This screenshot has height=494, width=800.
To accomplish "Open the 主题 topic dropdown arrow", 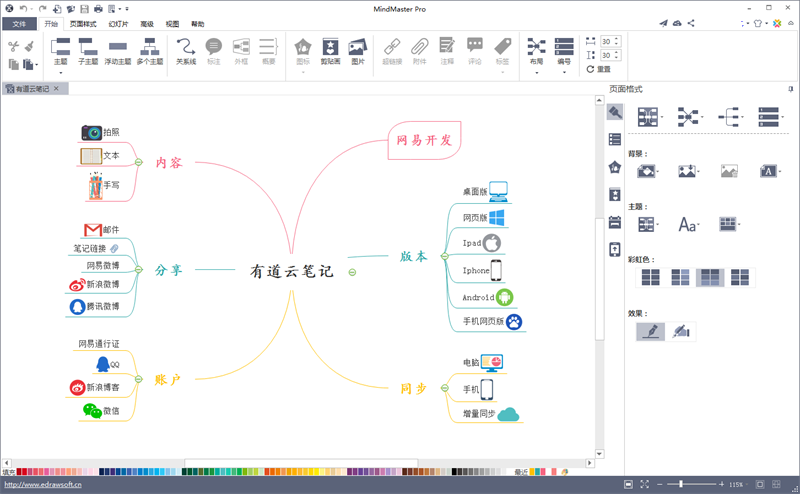I will pos(60,73).
